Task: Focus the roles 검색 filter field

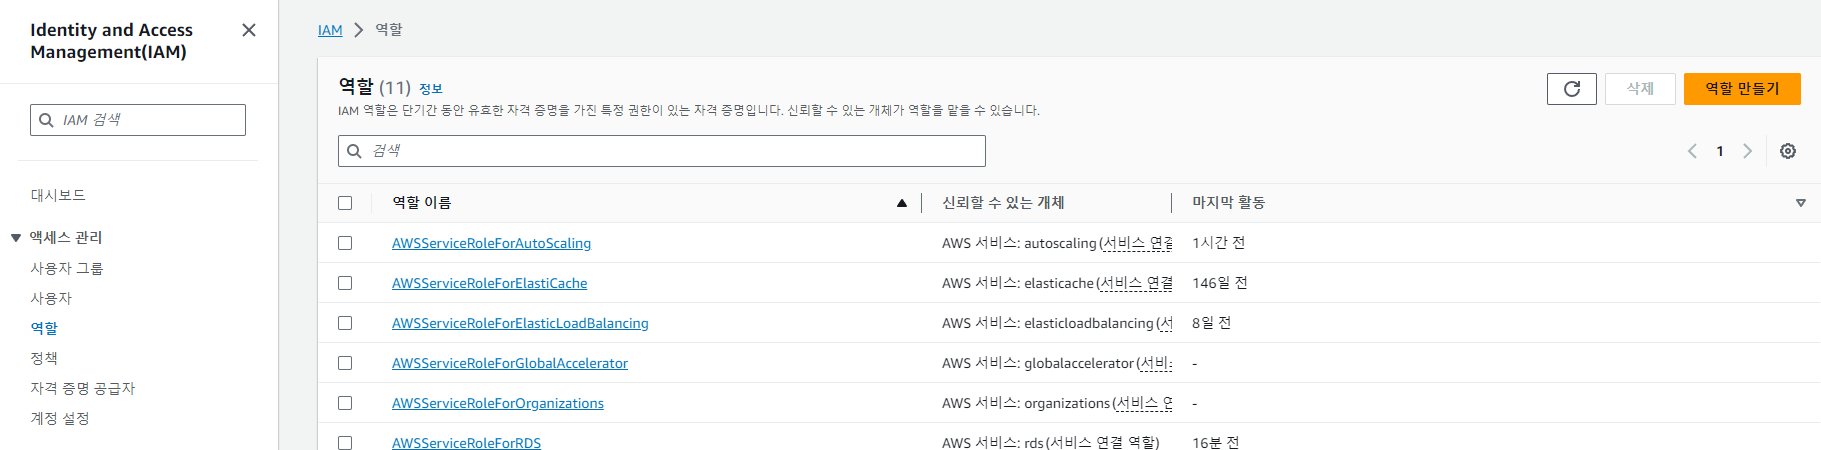Action: (x=662, y=151)
